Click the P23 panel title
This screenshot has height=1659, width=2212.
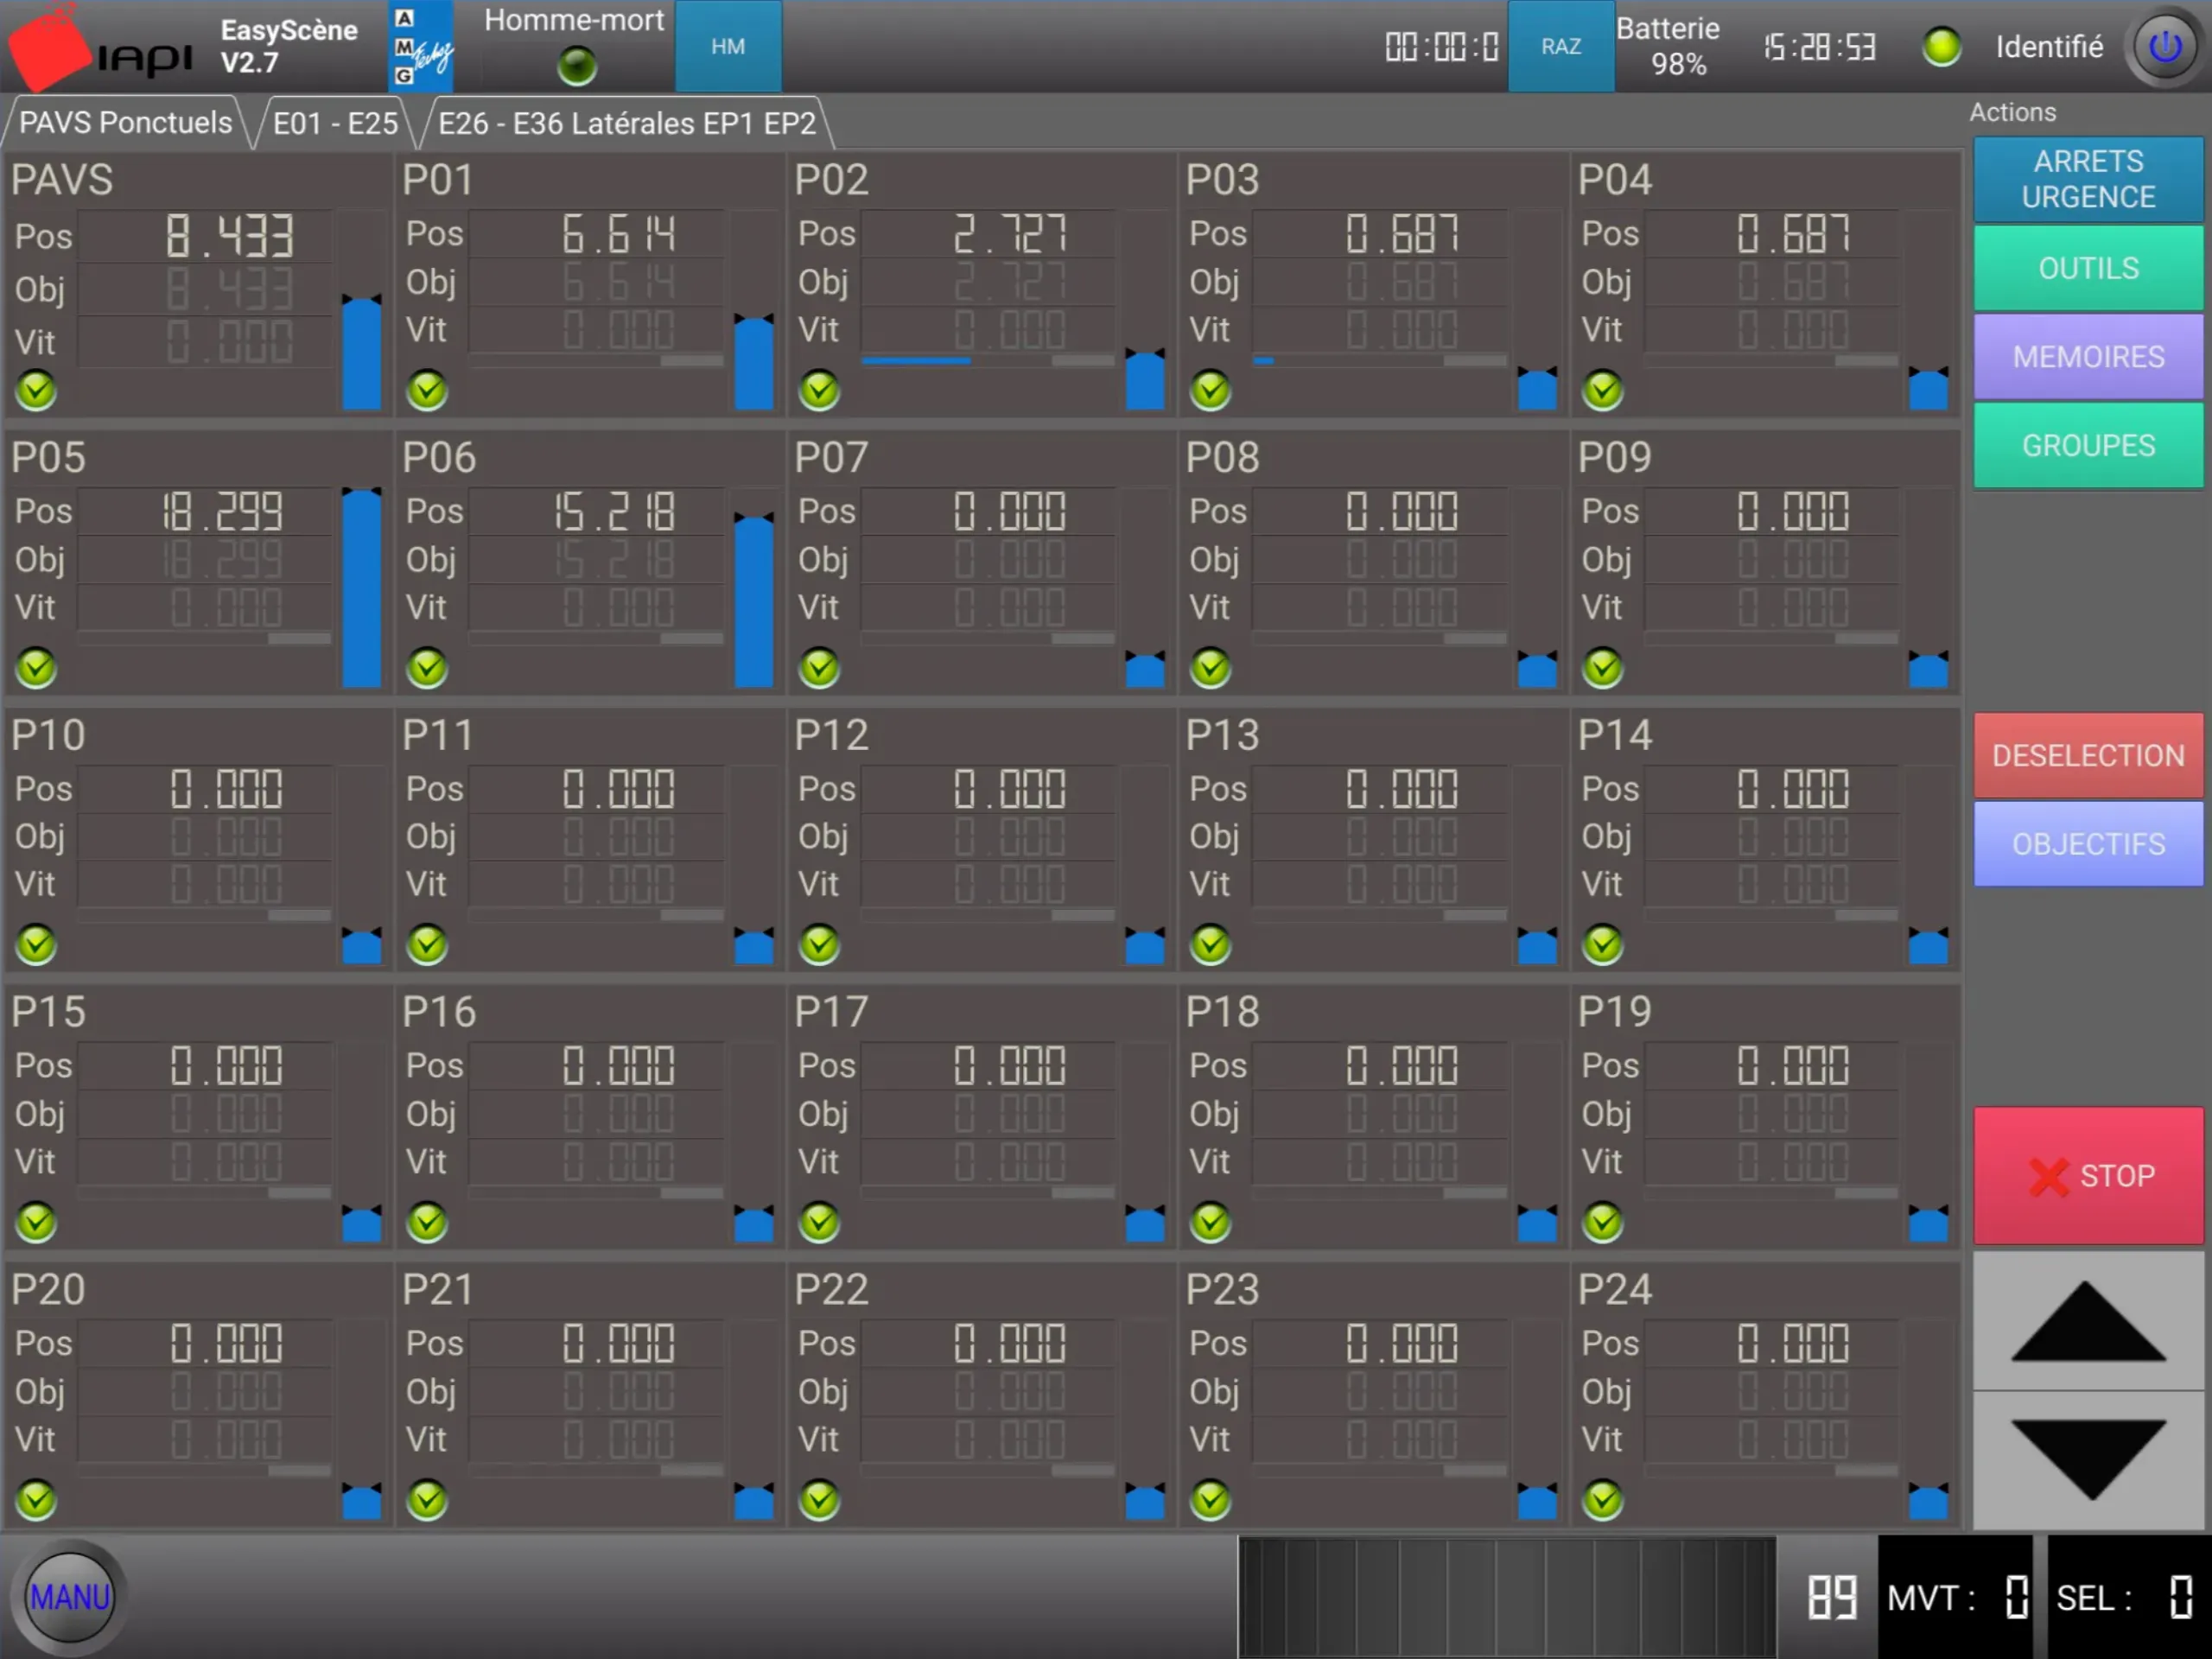pyautogui.click(x=1222, y=1289)
